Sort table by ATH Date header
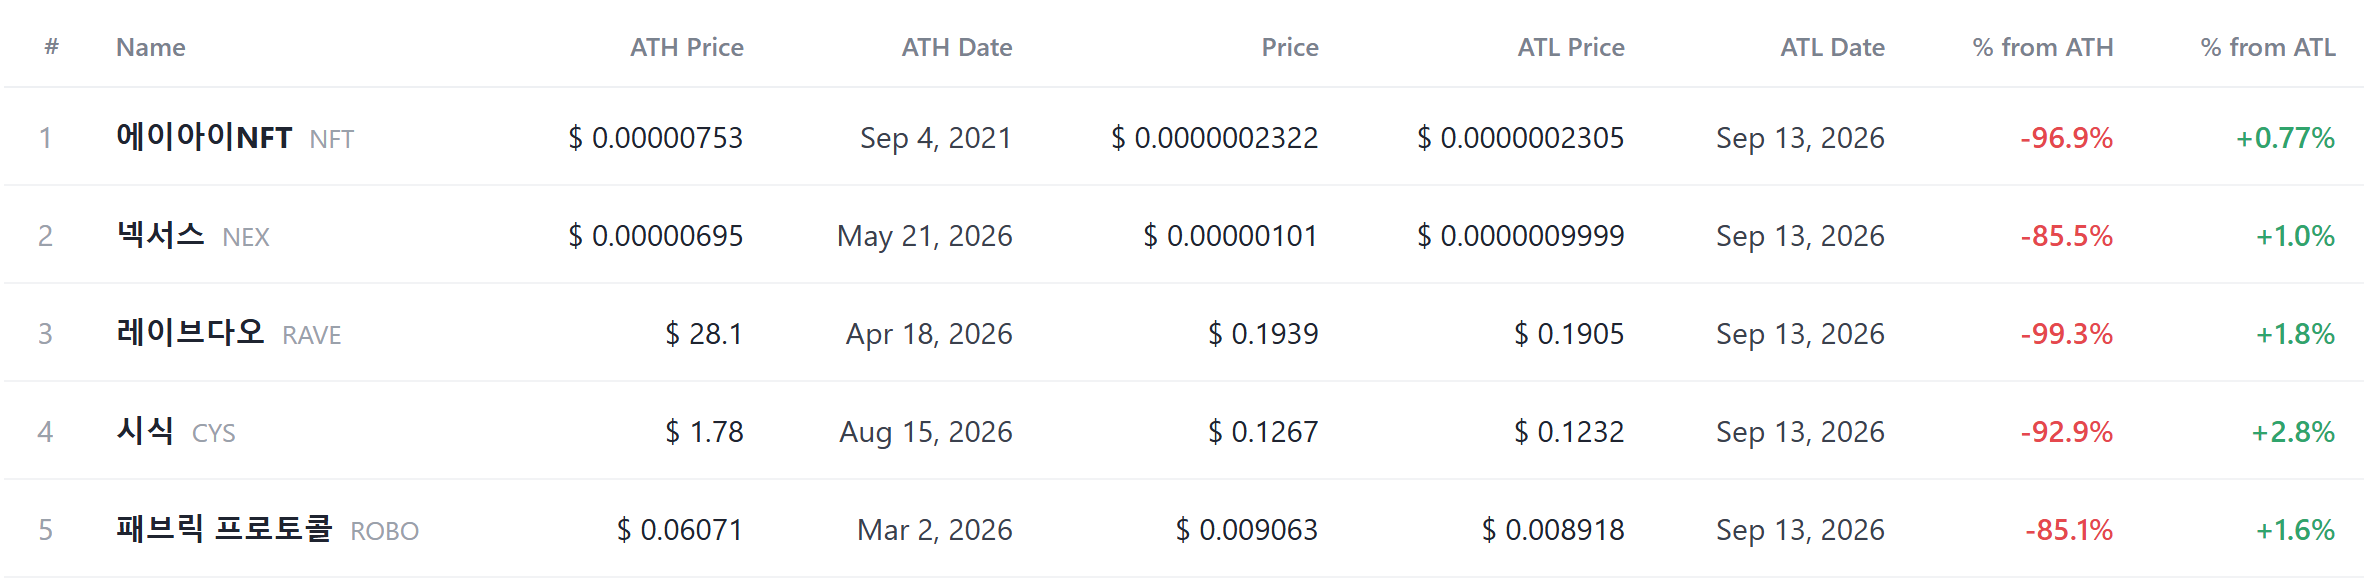The height and width of the screenshot is (582, 2368). point(957,47)
